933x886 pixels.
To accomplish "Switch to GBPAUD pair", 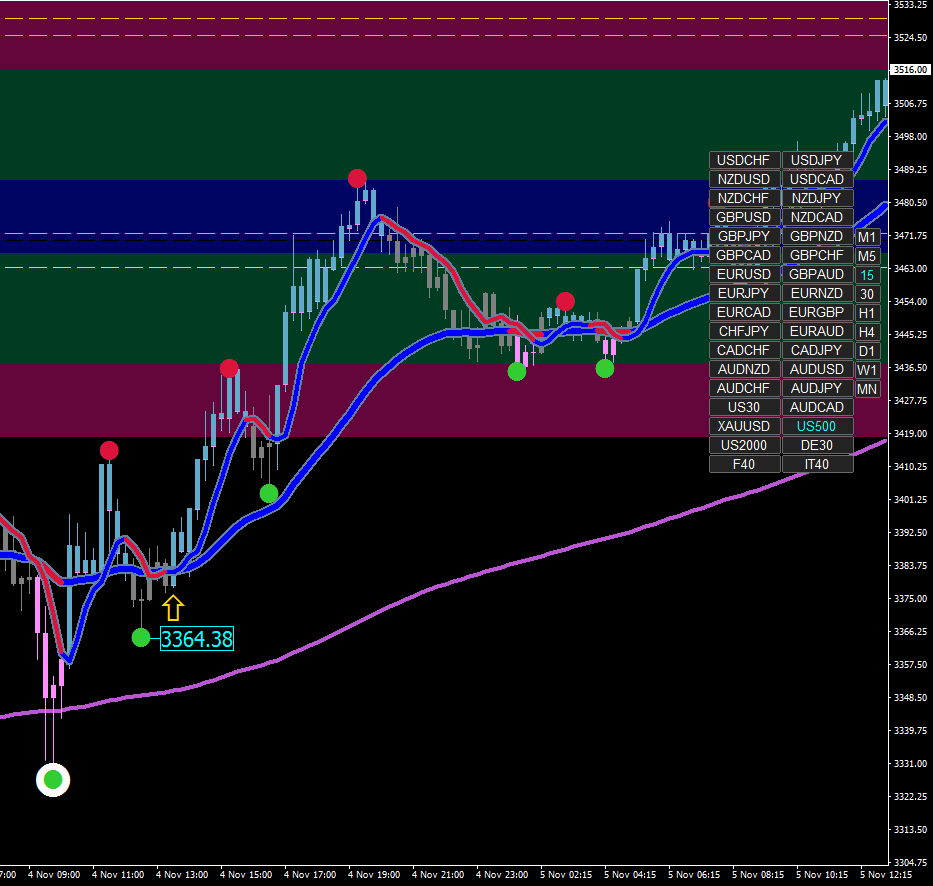I will [x=817, y=274].
